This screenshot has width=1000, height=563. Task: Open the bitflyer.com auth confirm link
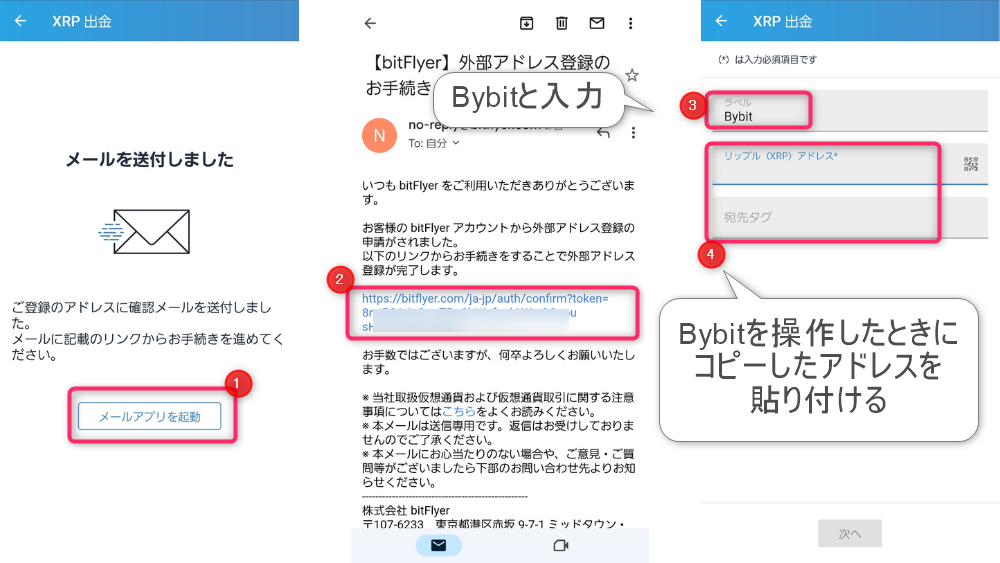pos(485,312)
